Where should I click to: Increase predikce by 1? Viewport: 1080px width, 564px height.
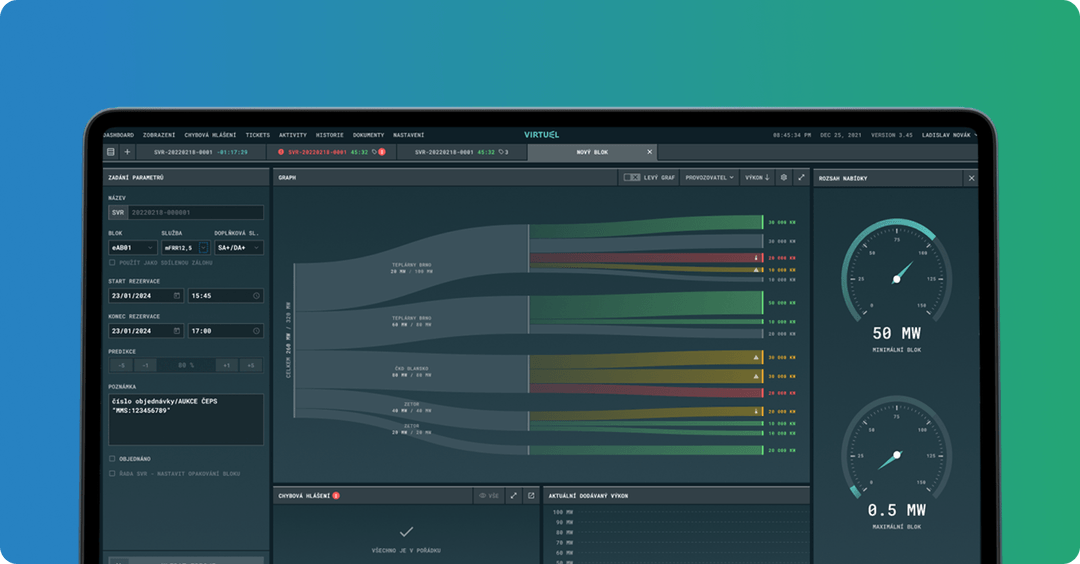[x=227, y=366]
